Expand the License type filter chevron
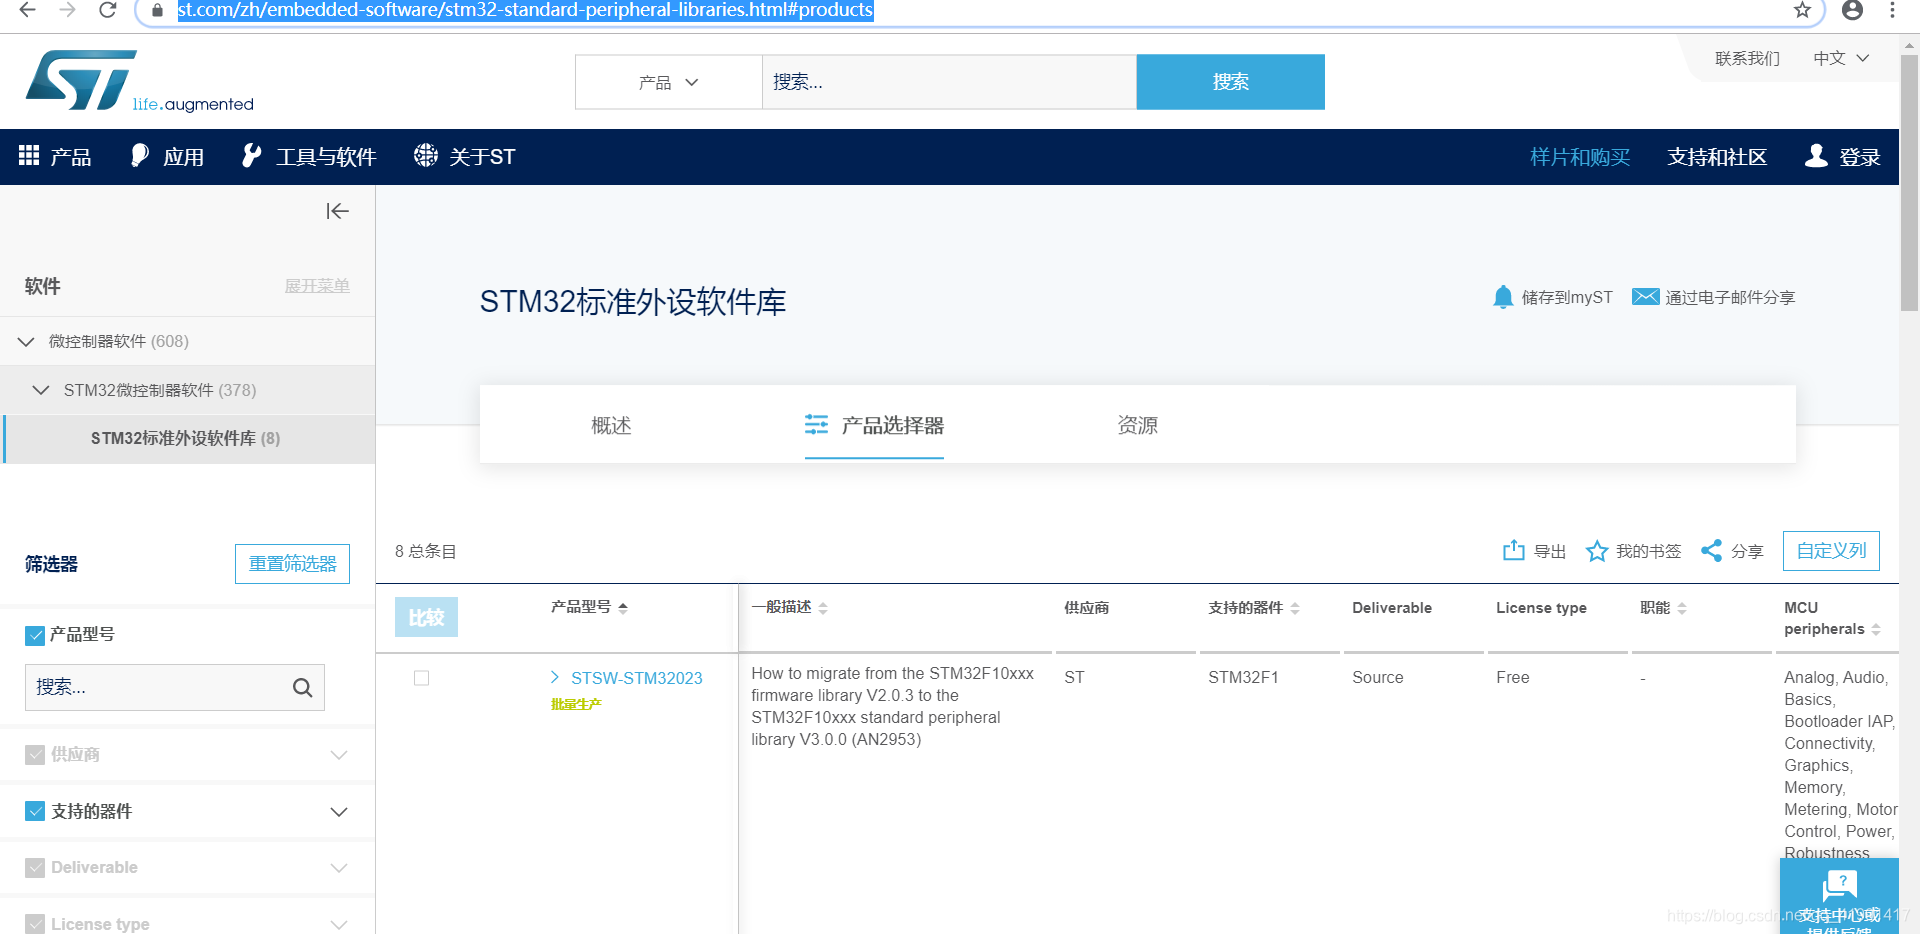Viewport: 1920px width, 934px height. [x=339, y=923]
